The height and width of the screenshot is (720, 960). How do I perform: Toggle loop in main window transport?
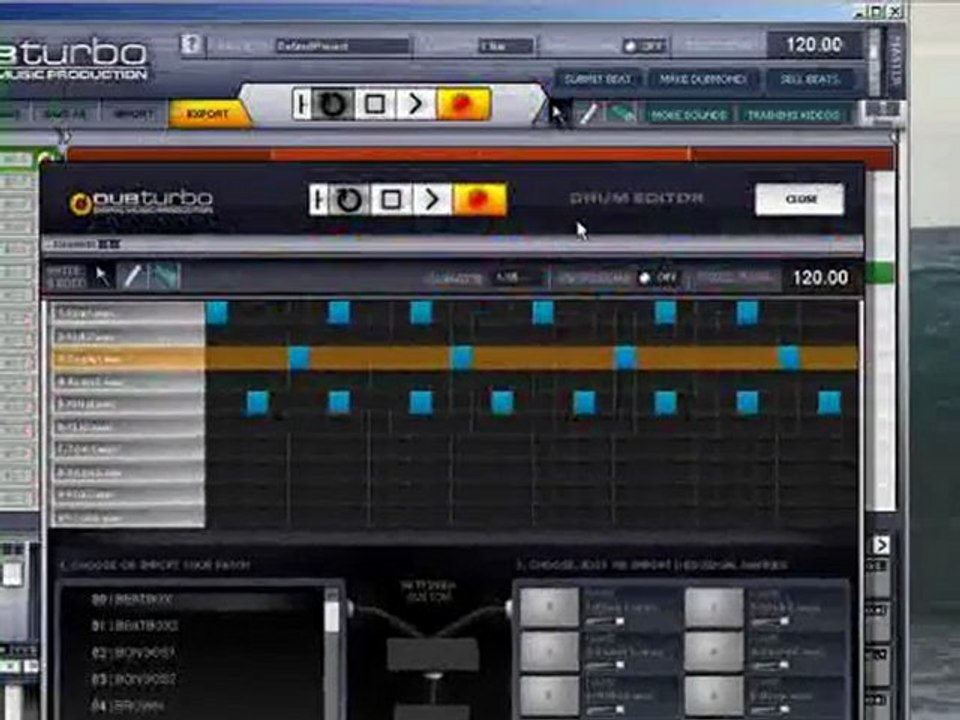(x=332, y=103)
